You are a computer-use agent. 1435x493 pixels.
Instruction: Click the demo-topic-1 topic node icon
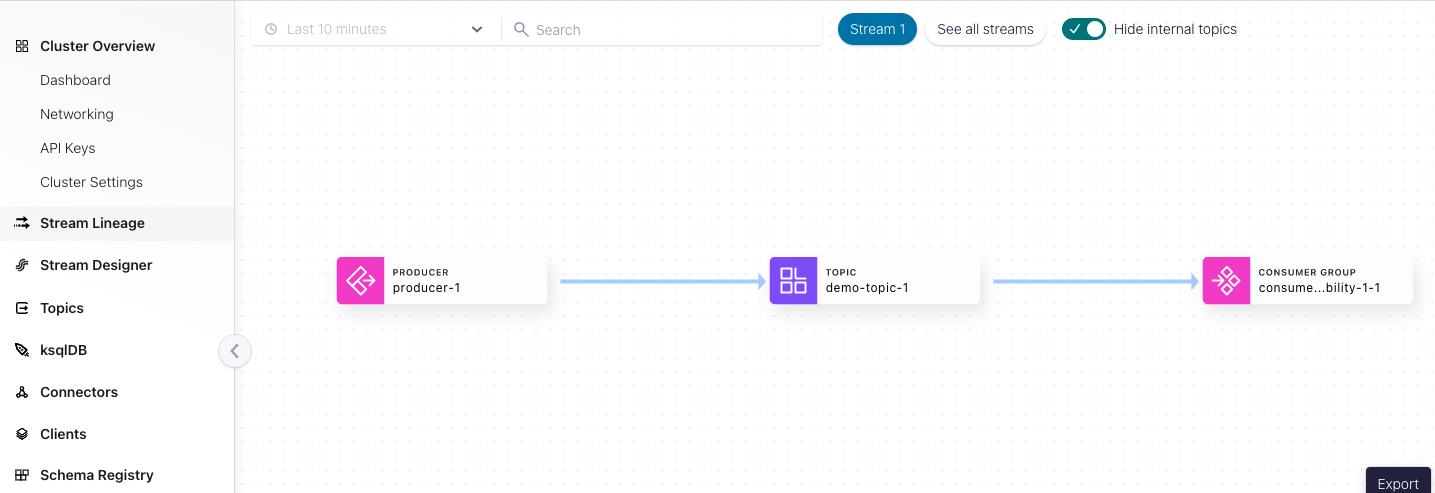pos(793,281)
